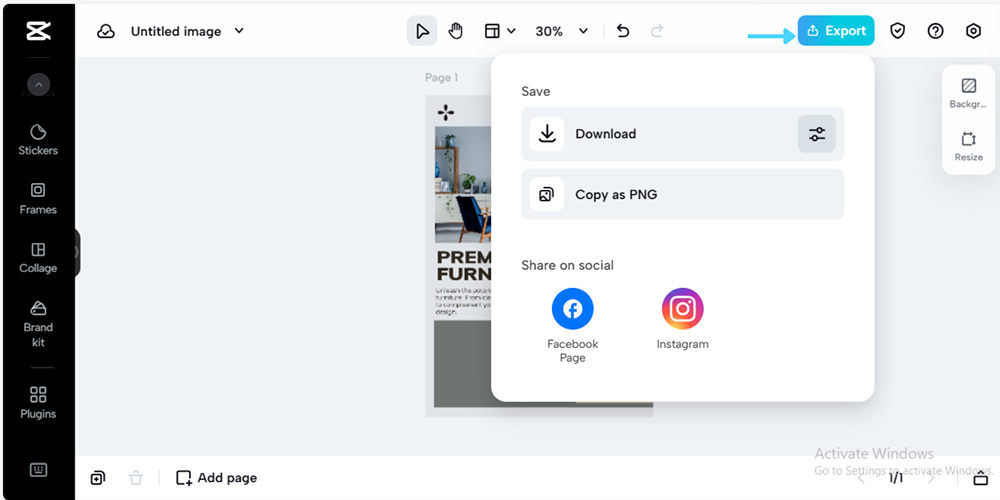Open the Stickers panel
Image resolution: width=1000 pixels, height=500 pixels.
tap(38, 139)
